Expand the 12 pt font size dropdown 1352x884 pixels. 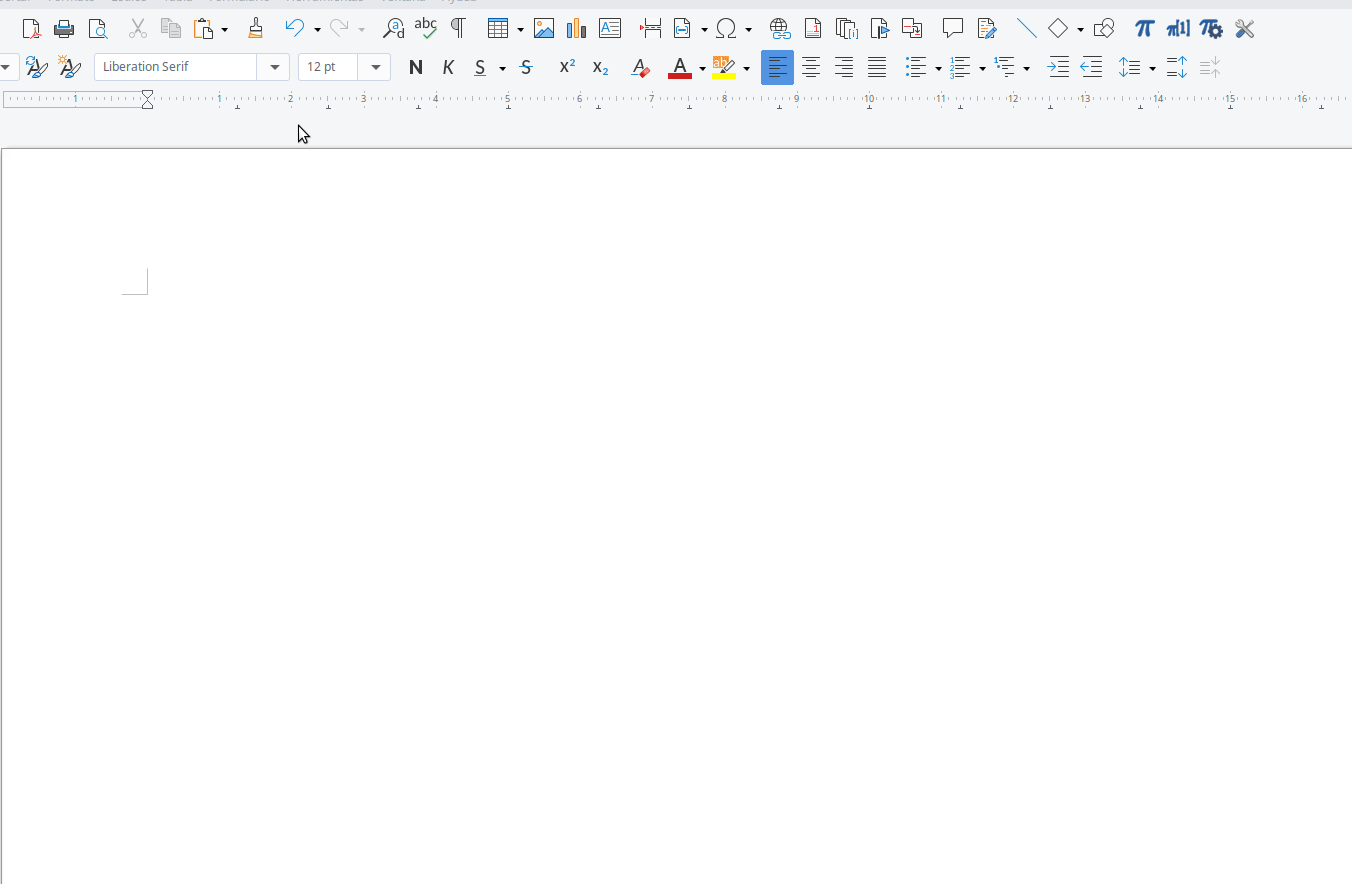(376, 67)
